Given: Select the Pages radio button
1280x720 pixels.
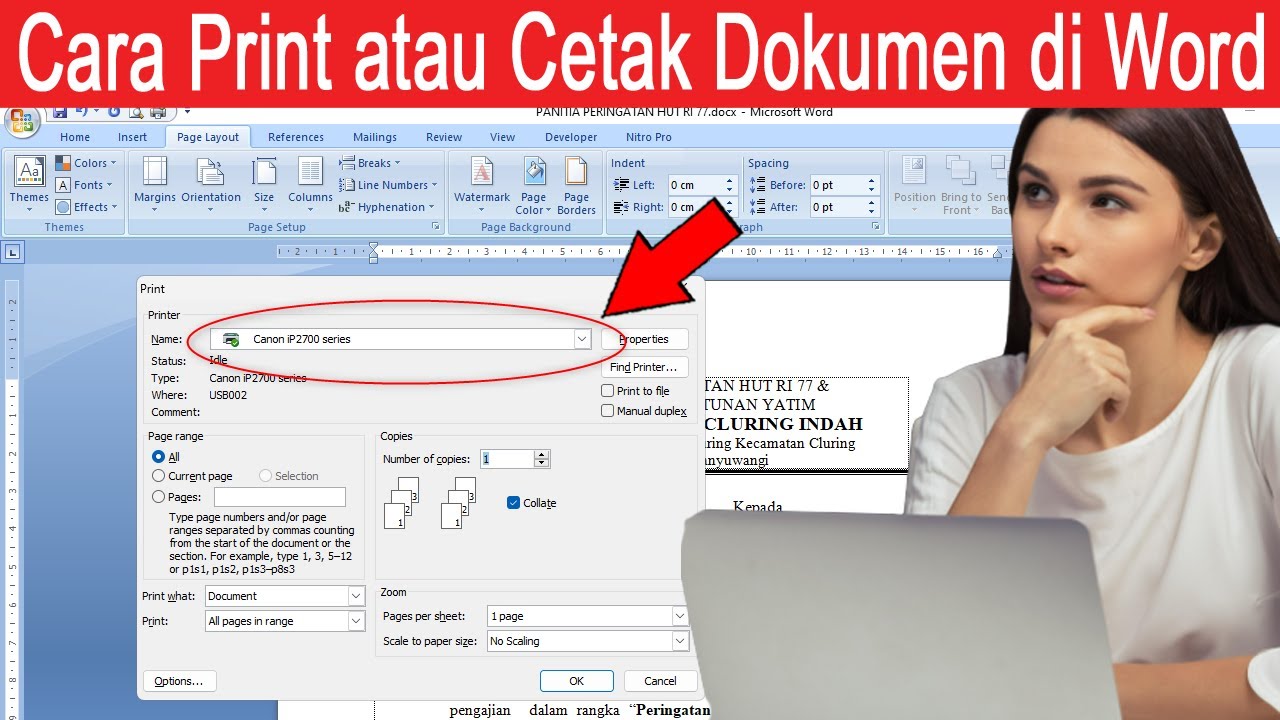Looking at the screenshot, I should pyautogui.click(x=158, y=497).
